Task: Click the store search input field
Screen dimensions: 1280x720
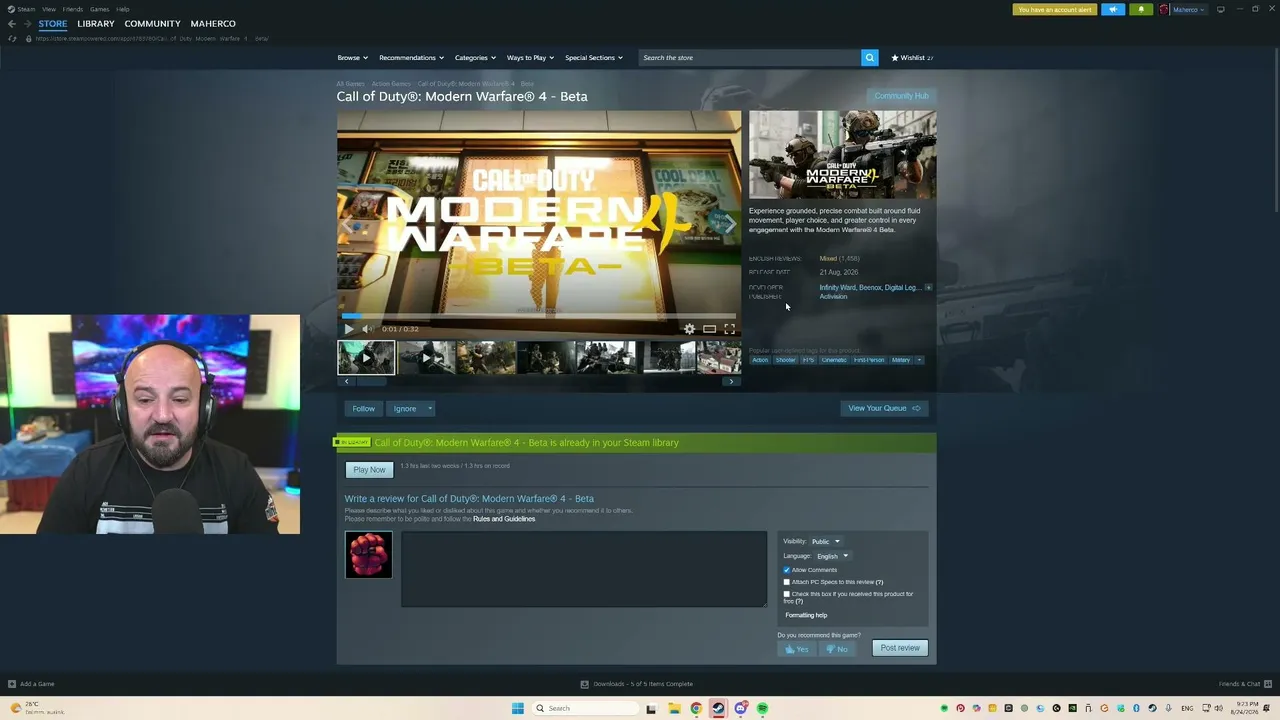Action: coord(750,58)
